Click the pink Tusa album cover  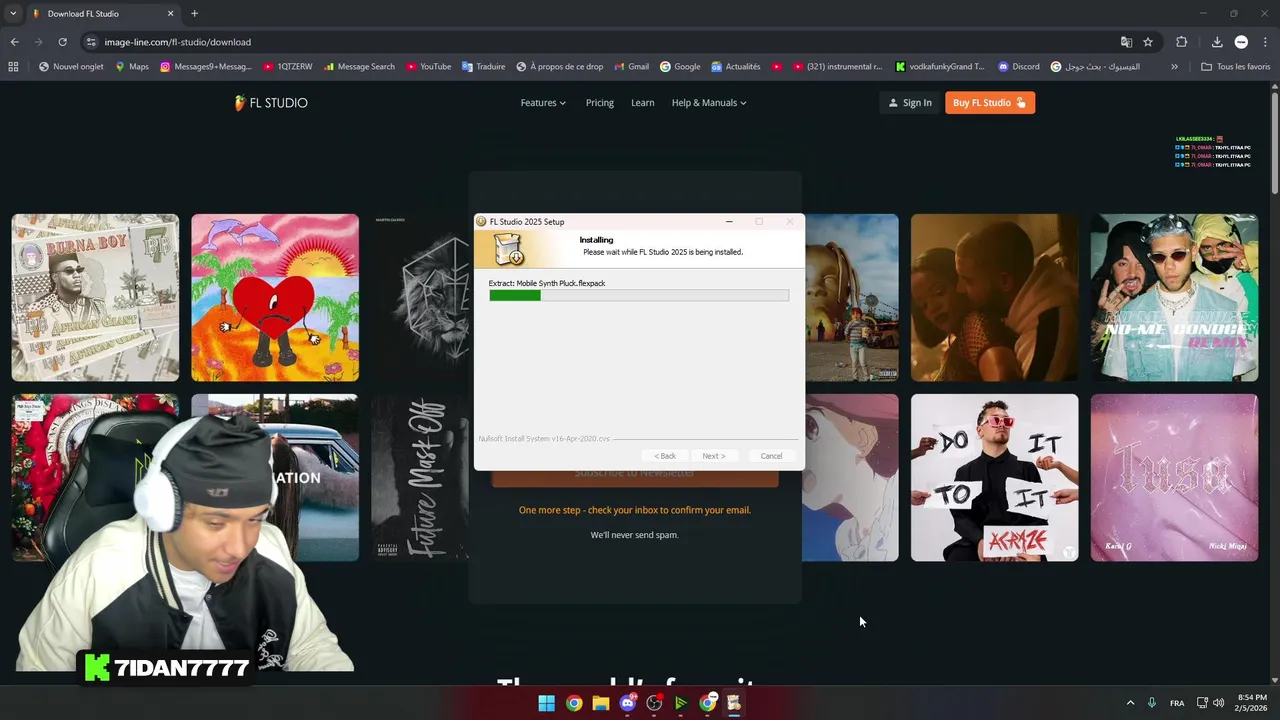point(1175,477)
